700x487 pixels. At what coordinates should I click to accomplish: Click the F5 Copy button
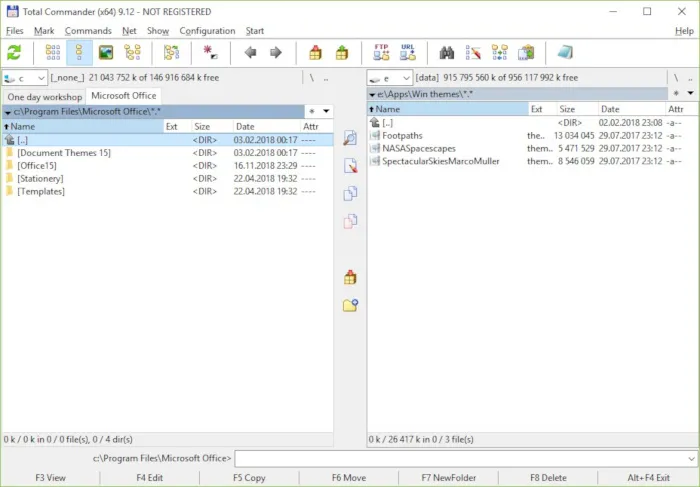pos(249,478)
